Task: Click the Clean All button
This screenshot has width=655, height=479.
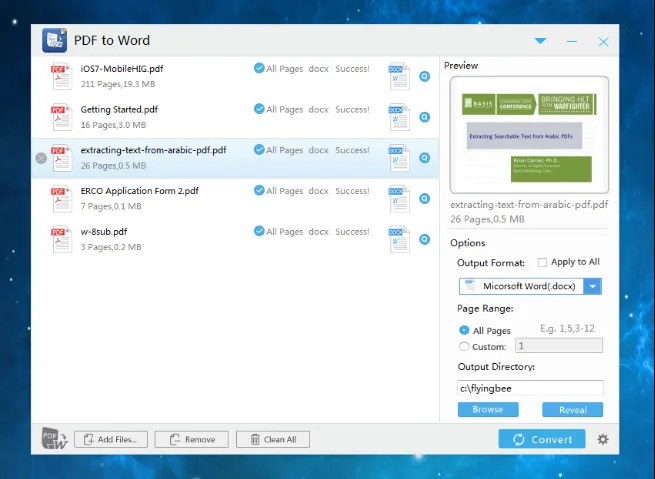Action: pos(273,439)
